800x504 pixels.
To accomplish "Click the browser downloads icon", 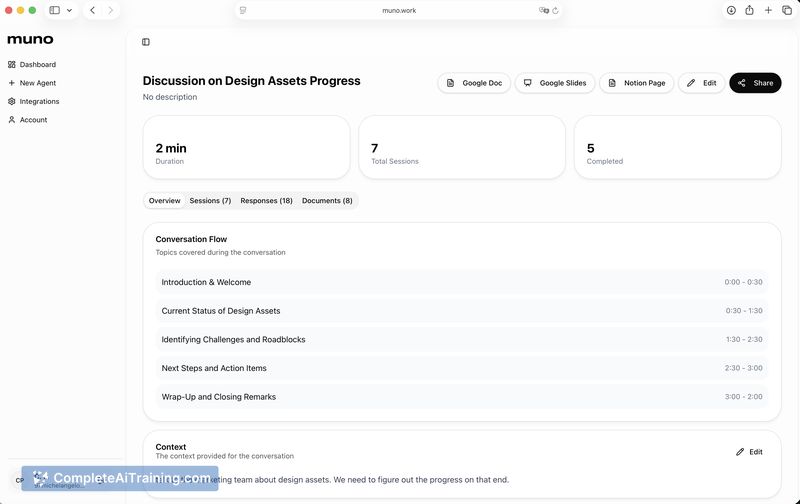I will pos(731,10).
